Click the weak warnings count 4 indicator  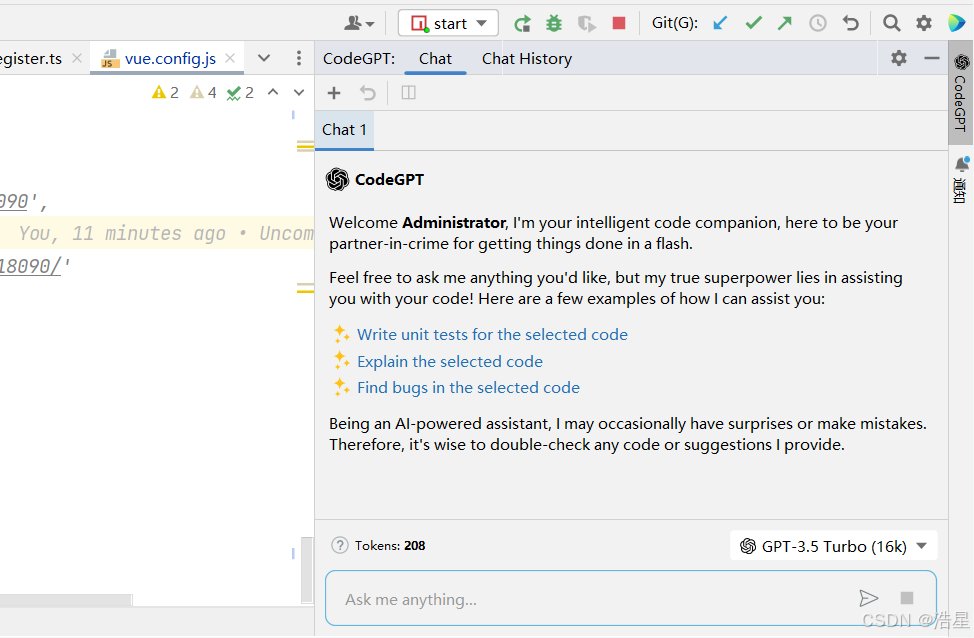click(203, 93)
